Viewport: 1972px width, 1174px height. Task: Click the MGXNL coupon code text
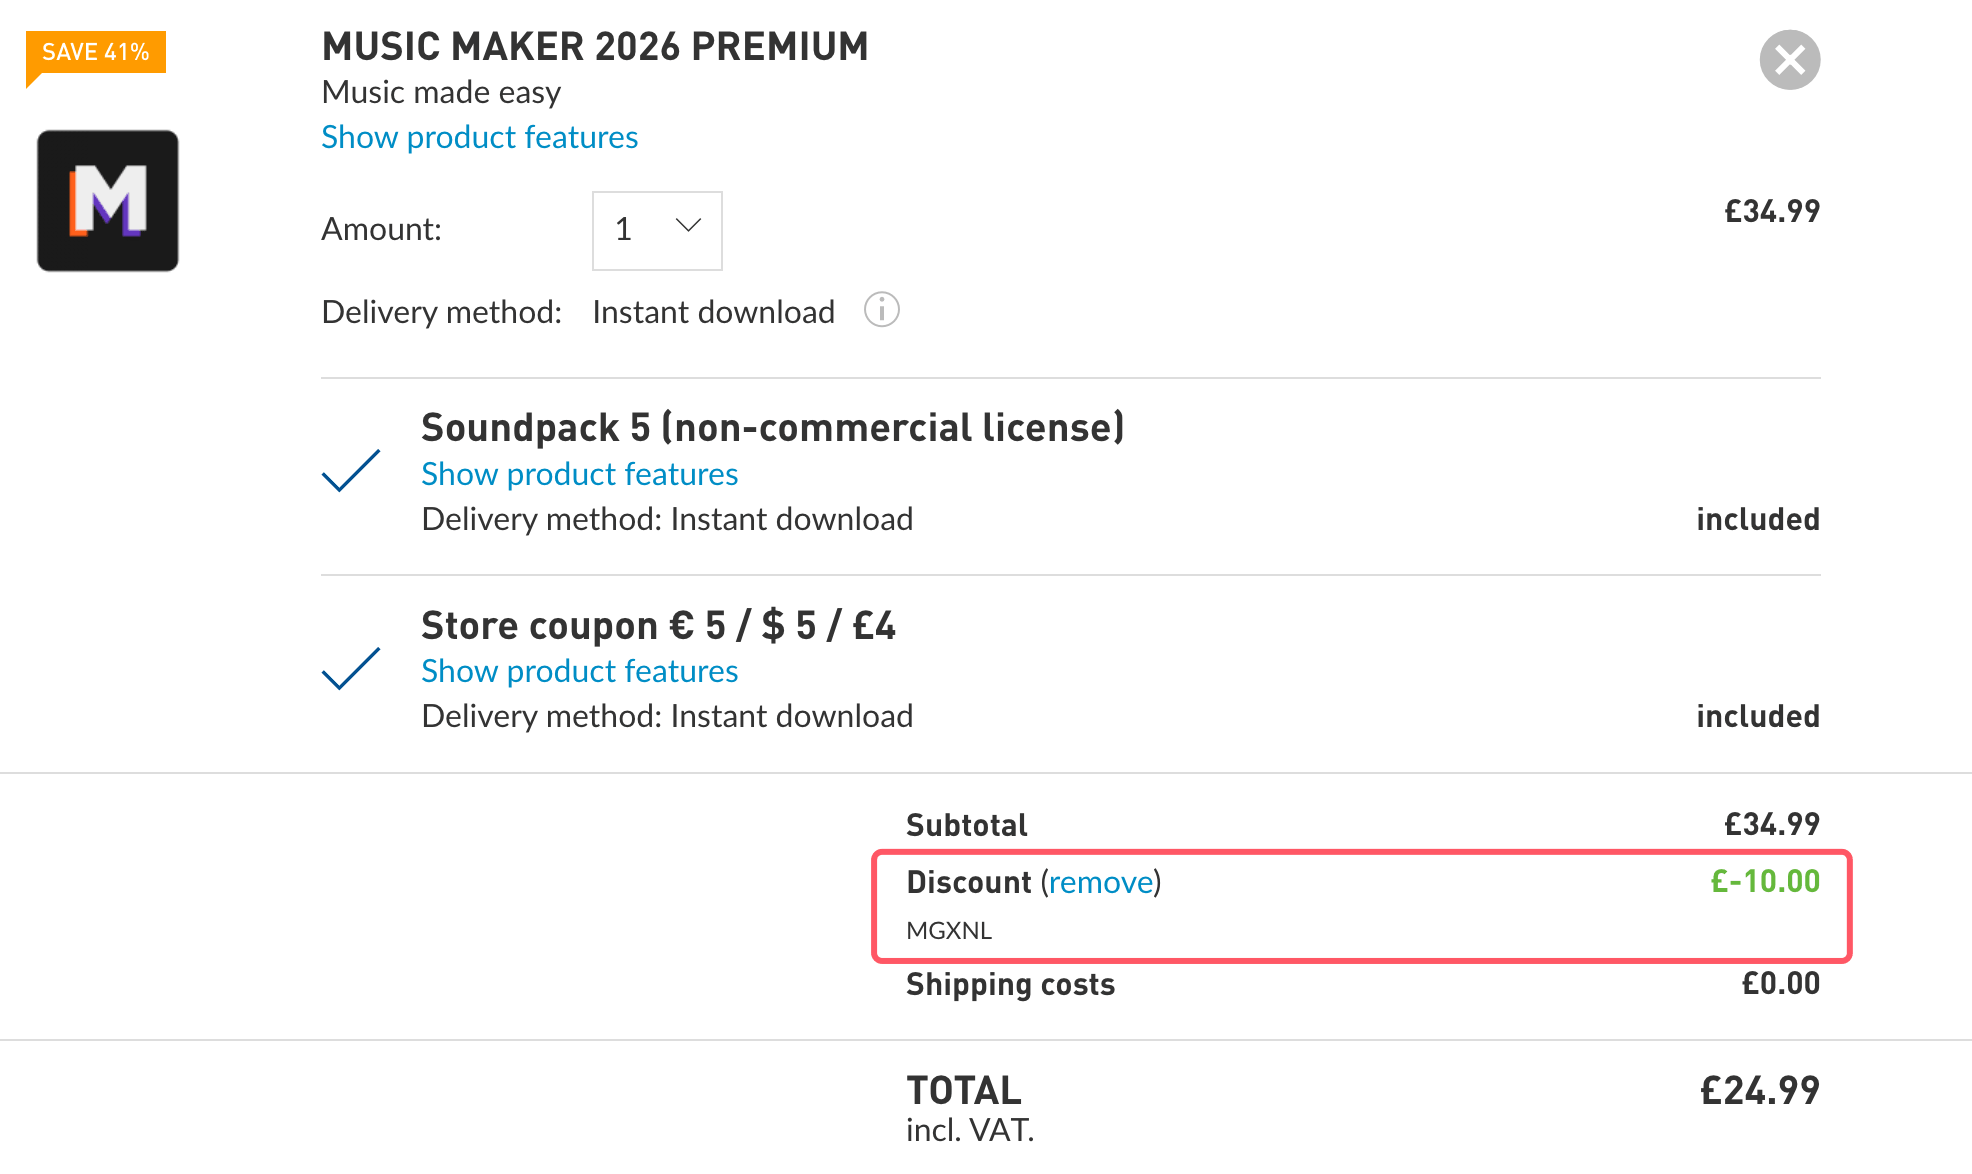949,931
